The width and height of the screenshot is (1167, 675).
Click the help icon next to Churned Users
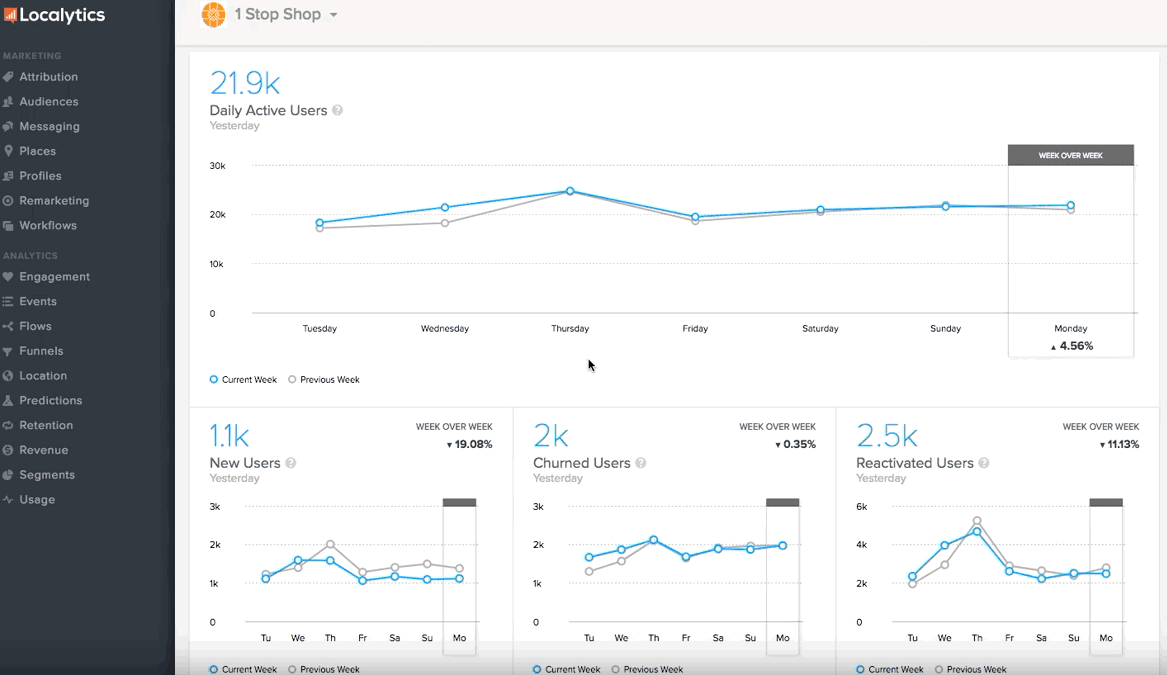pos(641,463)
